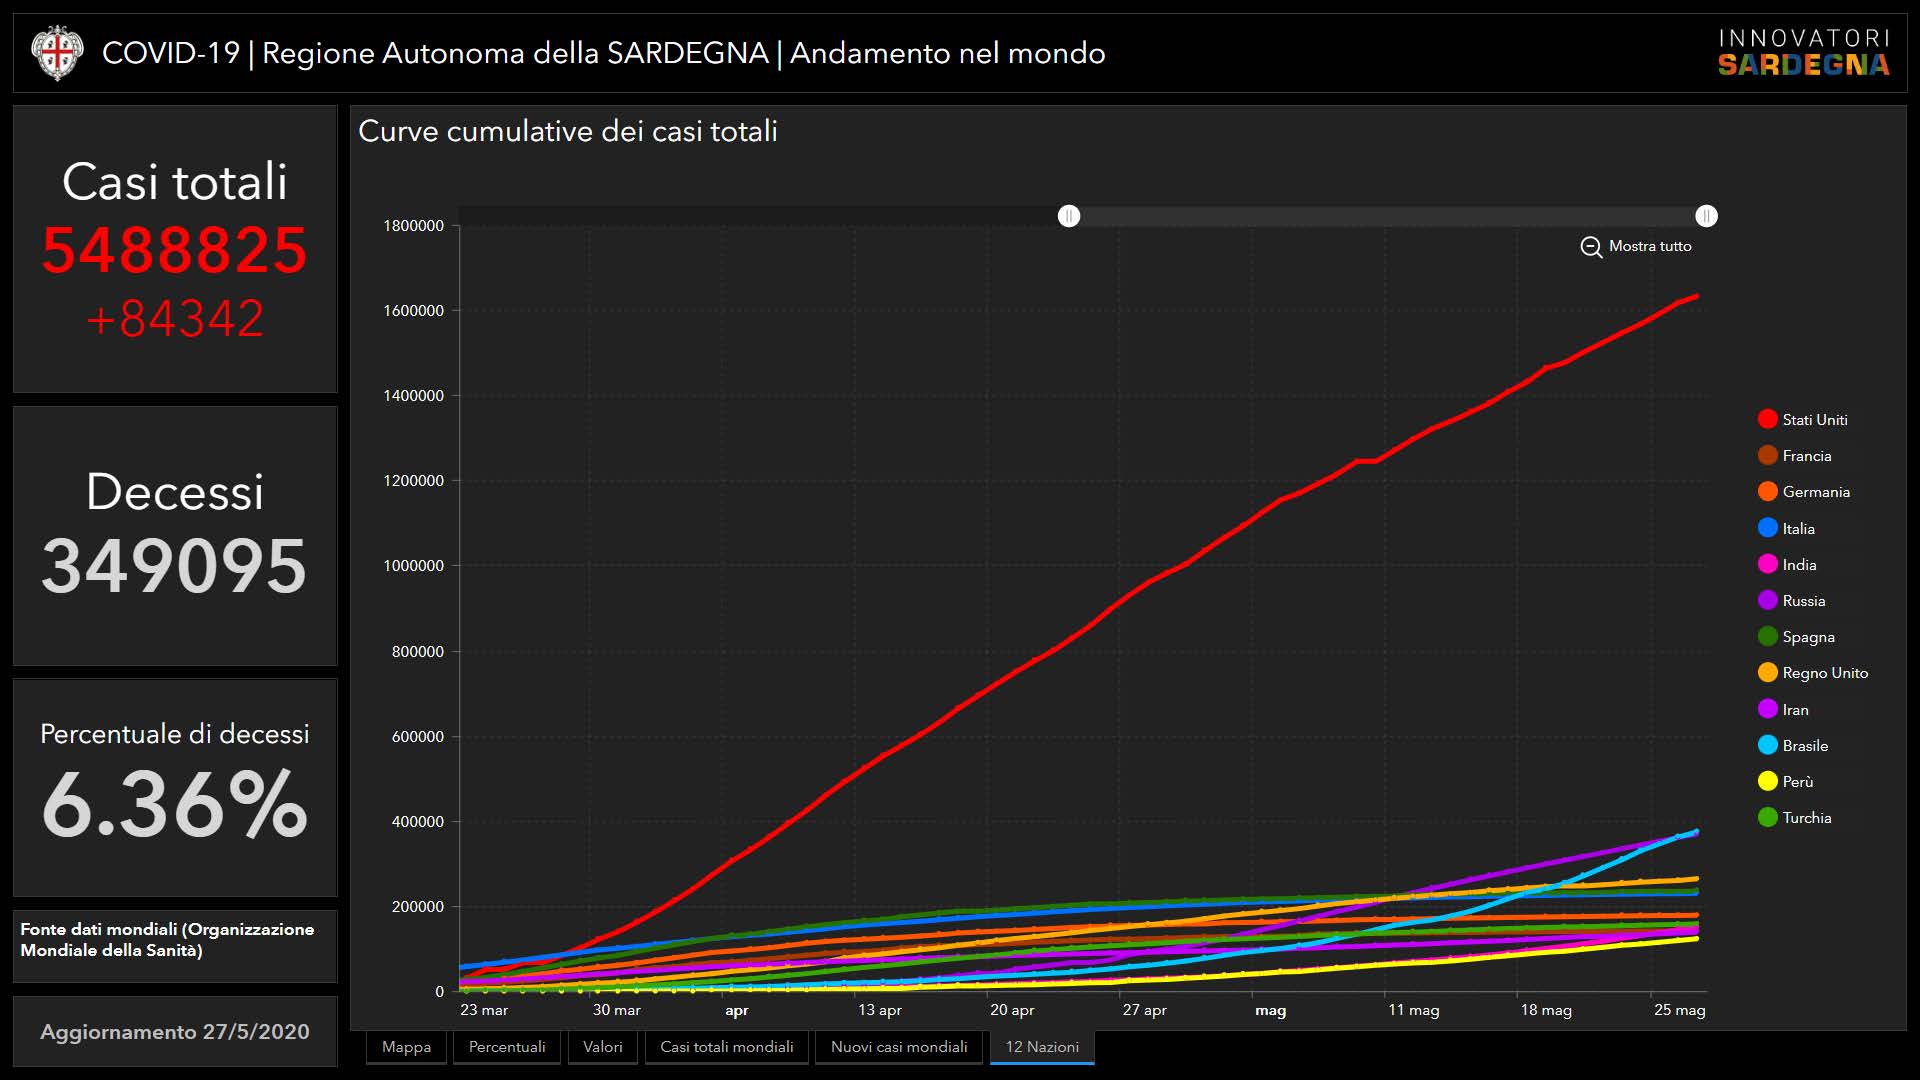
Task: Toggle Francia series legend marker
Action: [x=1768, y=456]
